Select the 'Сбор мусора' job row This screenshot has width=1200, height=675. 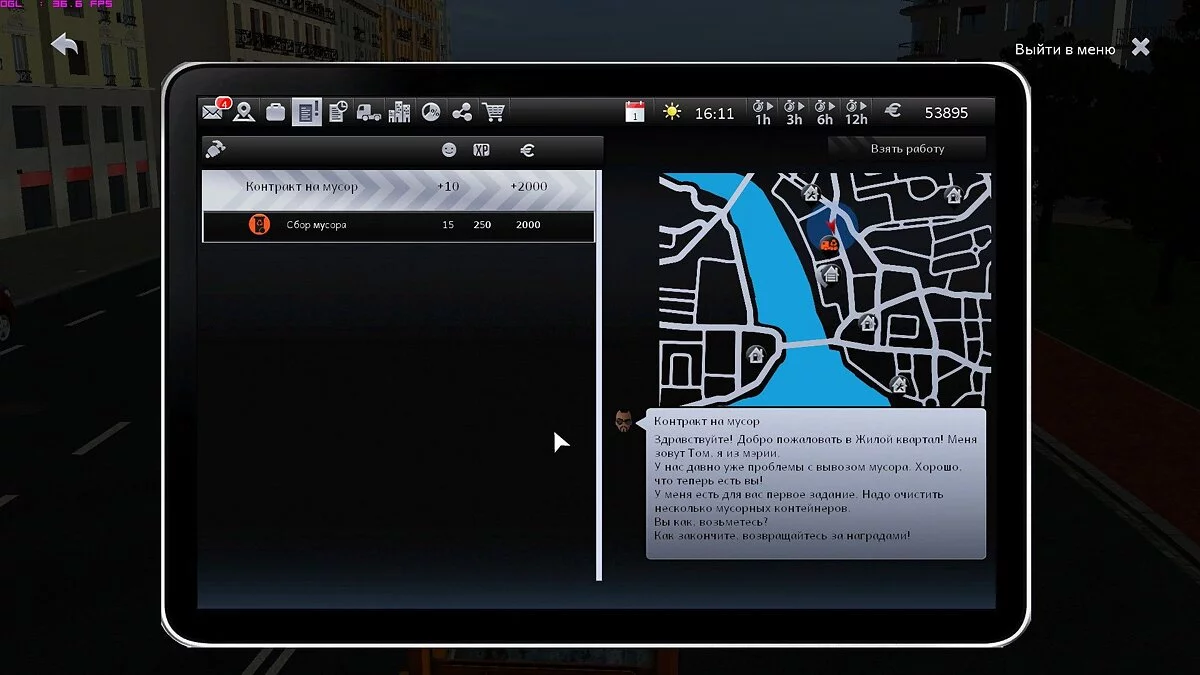point(398,225)
